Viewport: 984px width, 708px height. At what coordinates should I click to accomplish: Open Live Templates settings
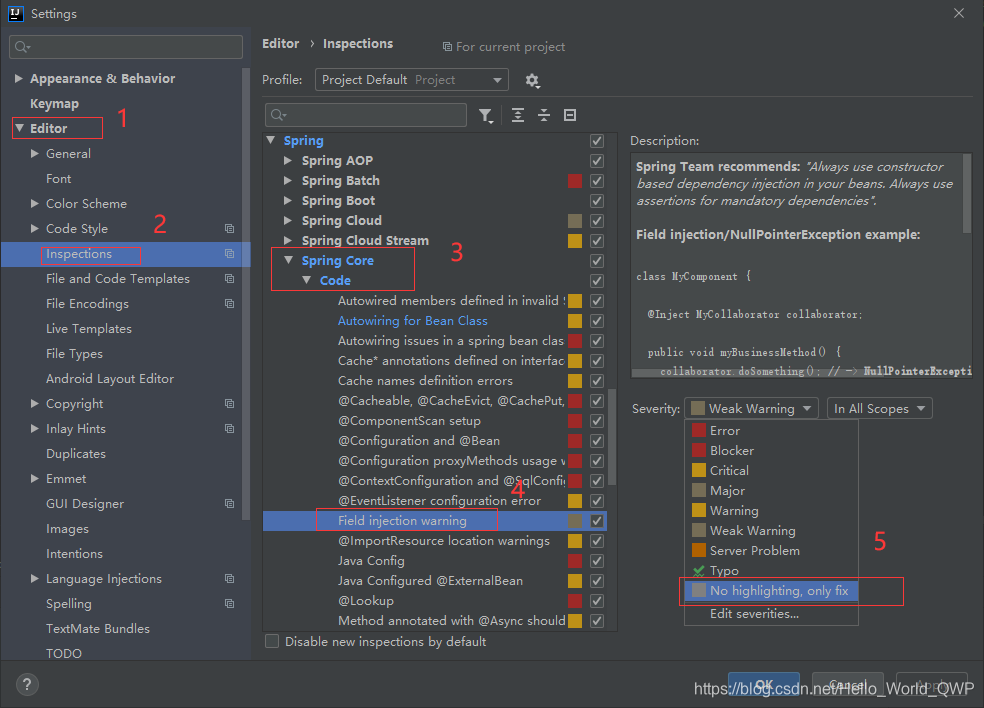[x=88, y=329]
